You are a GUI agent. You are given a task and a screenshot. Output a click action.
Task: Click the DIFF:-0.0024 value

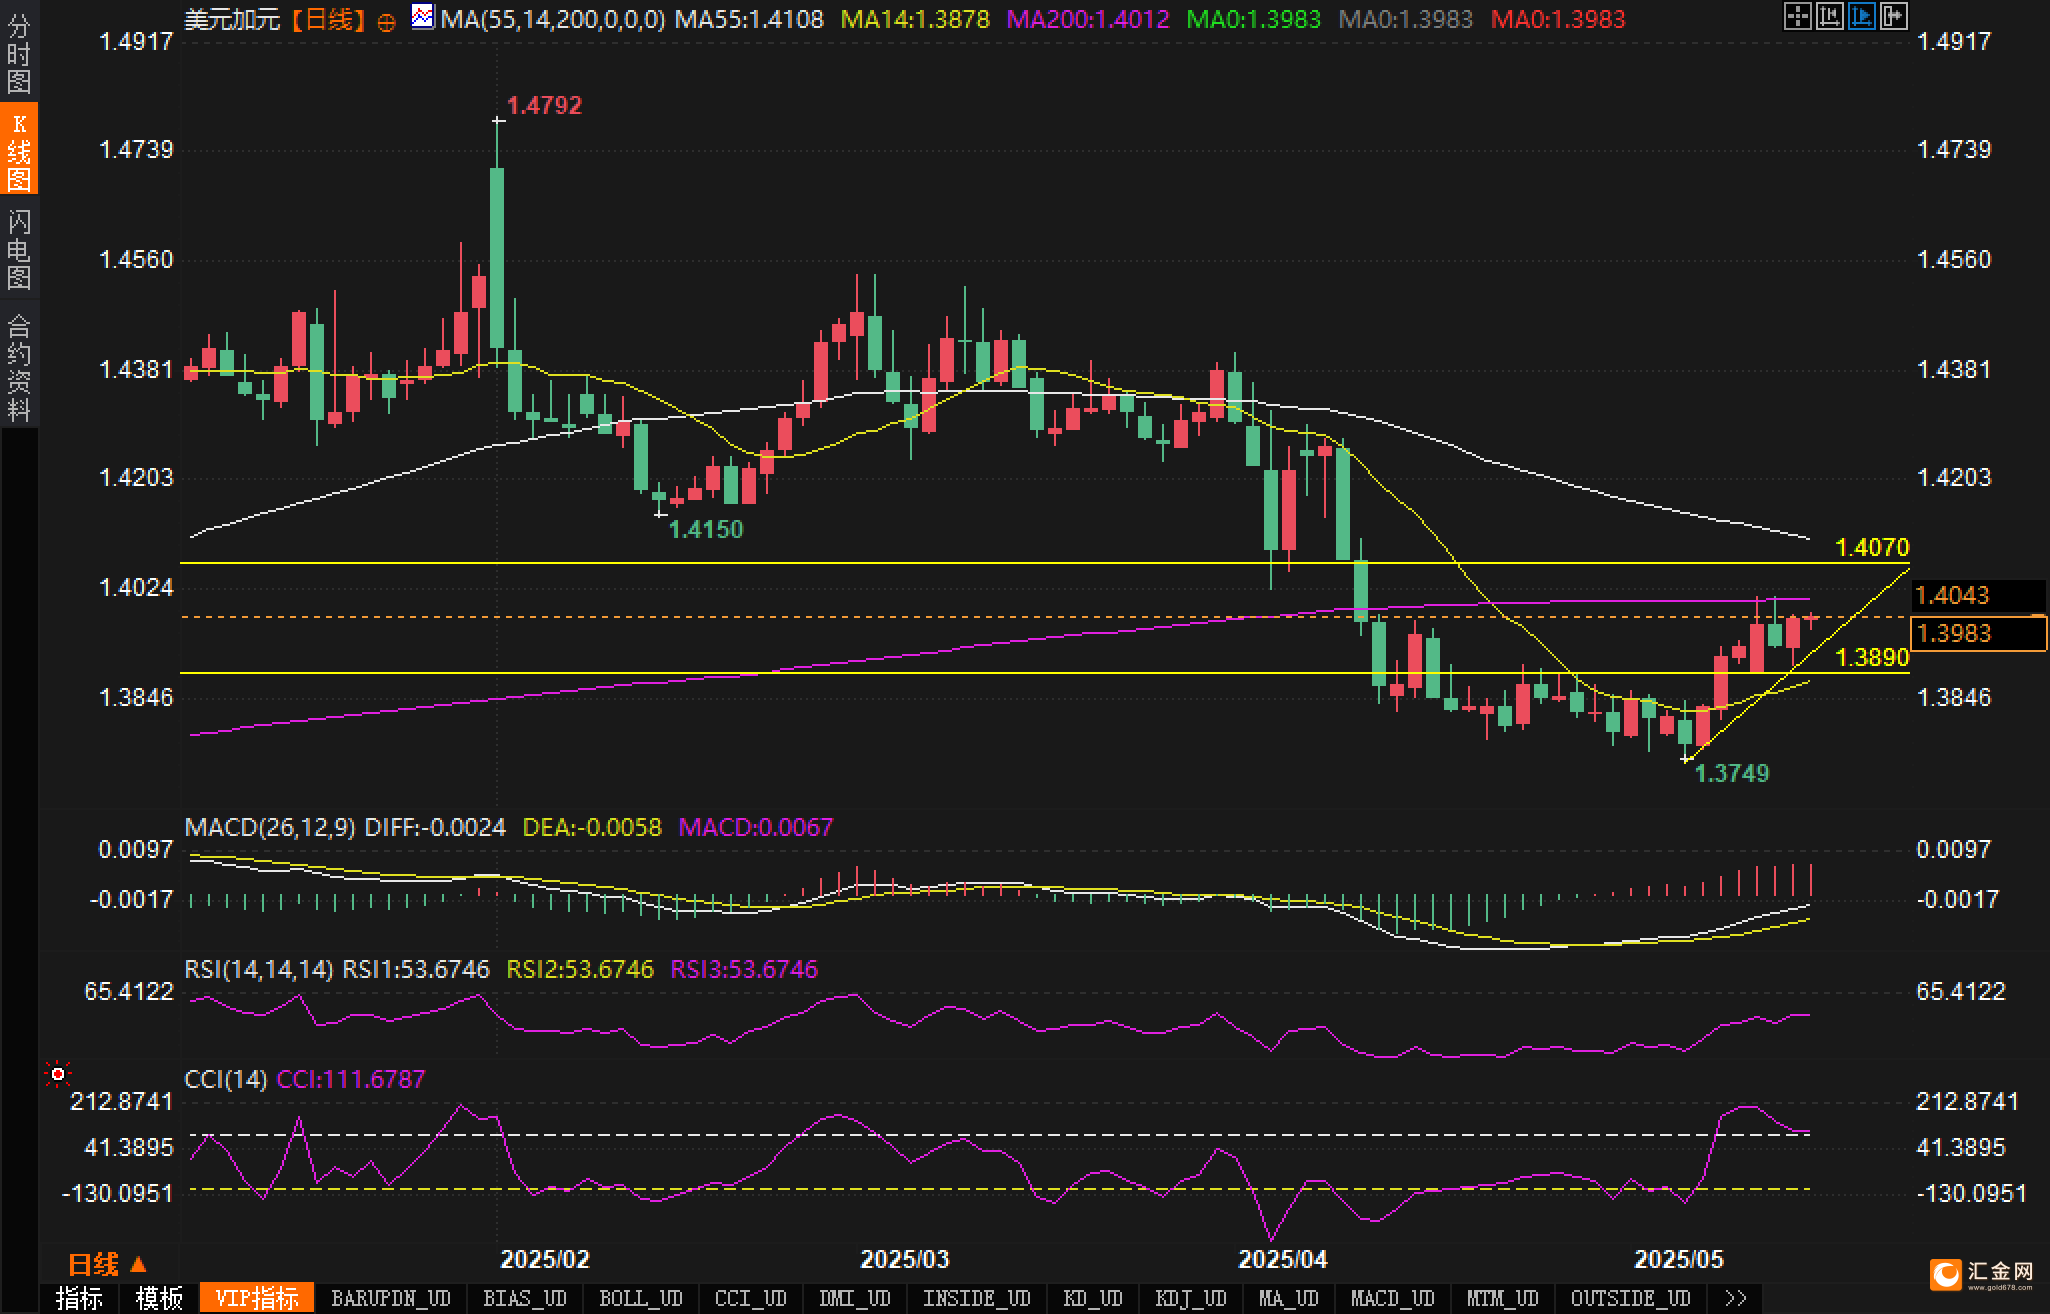tap(435, 827)
